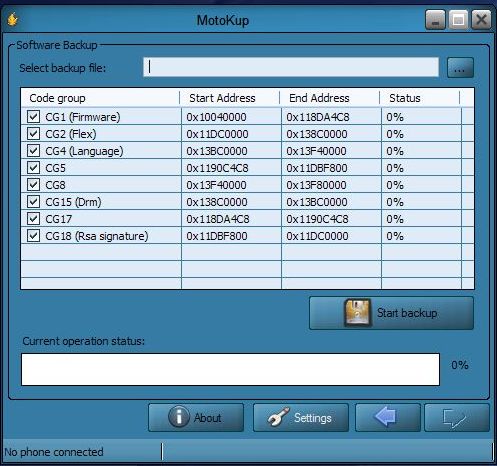This screenshot has height=466, width=497.
Task: Go back using the blue left arrow
Action: tap(388, 417)
